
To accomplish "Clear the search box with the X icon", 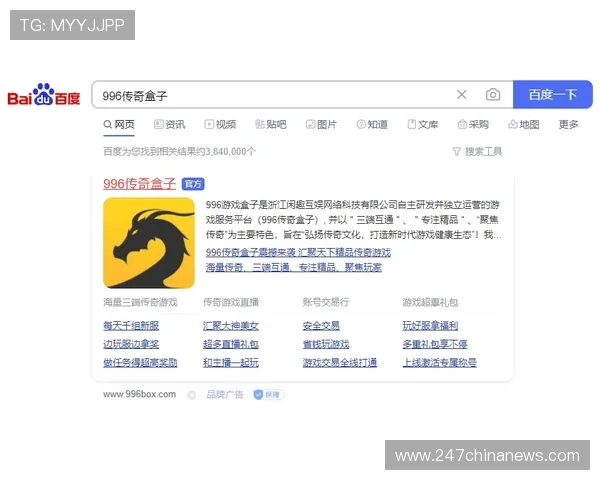I will pos(461,95).
